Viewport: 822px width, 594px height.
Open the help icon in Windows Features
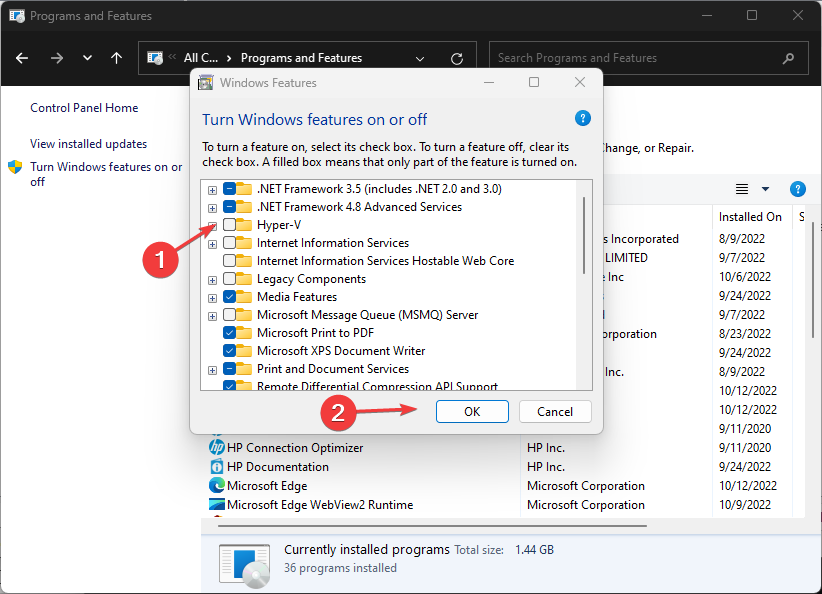click(582, 118)
